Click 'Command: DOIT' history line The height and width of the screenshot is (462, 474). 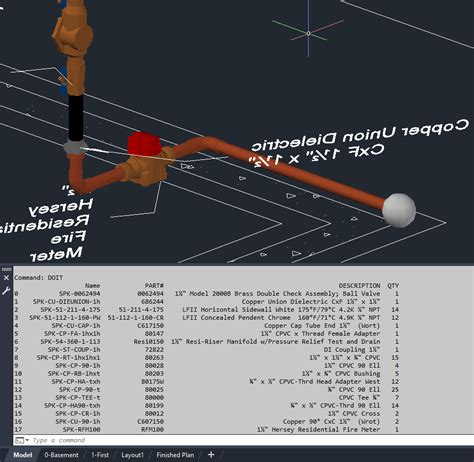click(x=38, y=278)
